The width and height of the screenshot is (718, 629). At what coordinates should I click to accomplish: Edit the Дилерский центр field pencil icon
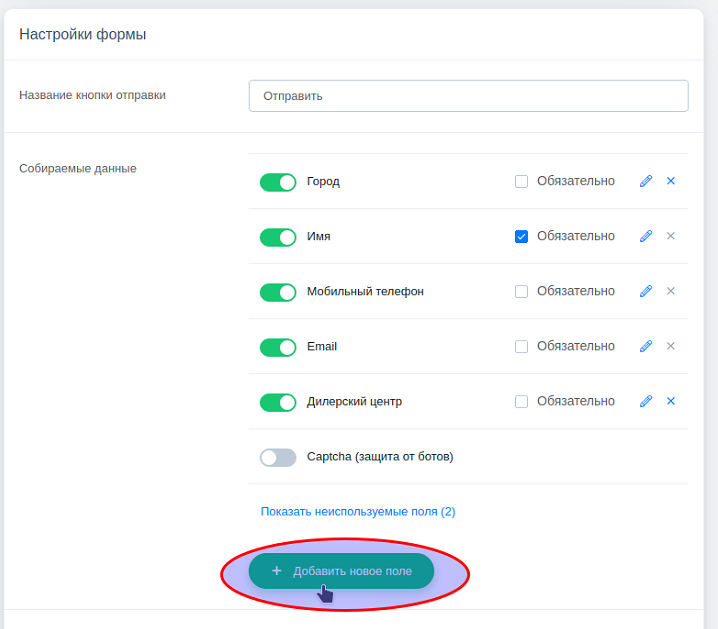tap(646, 401)
